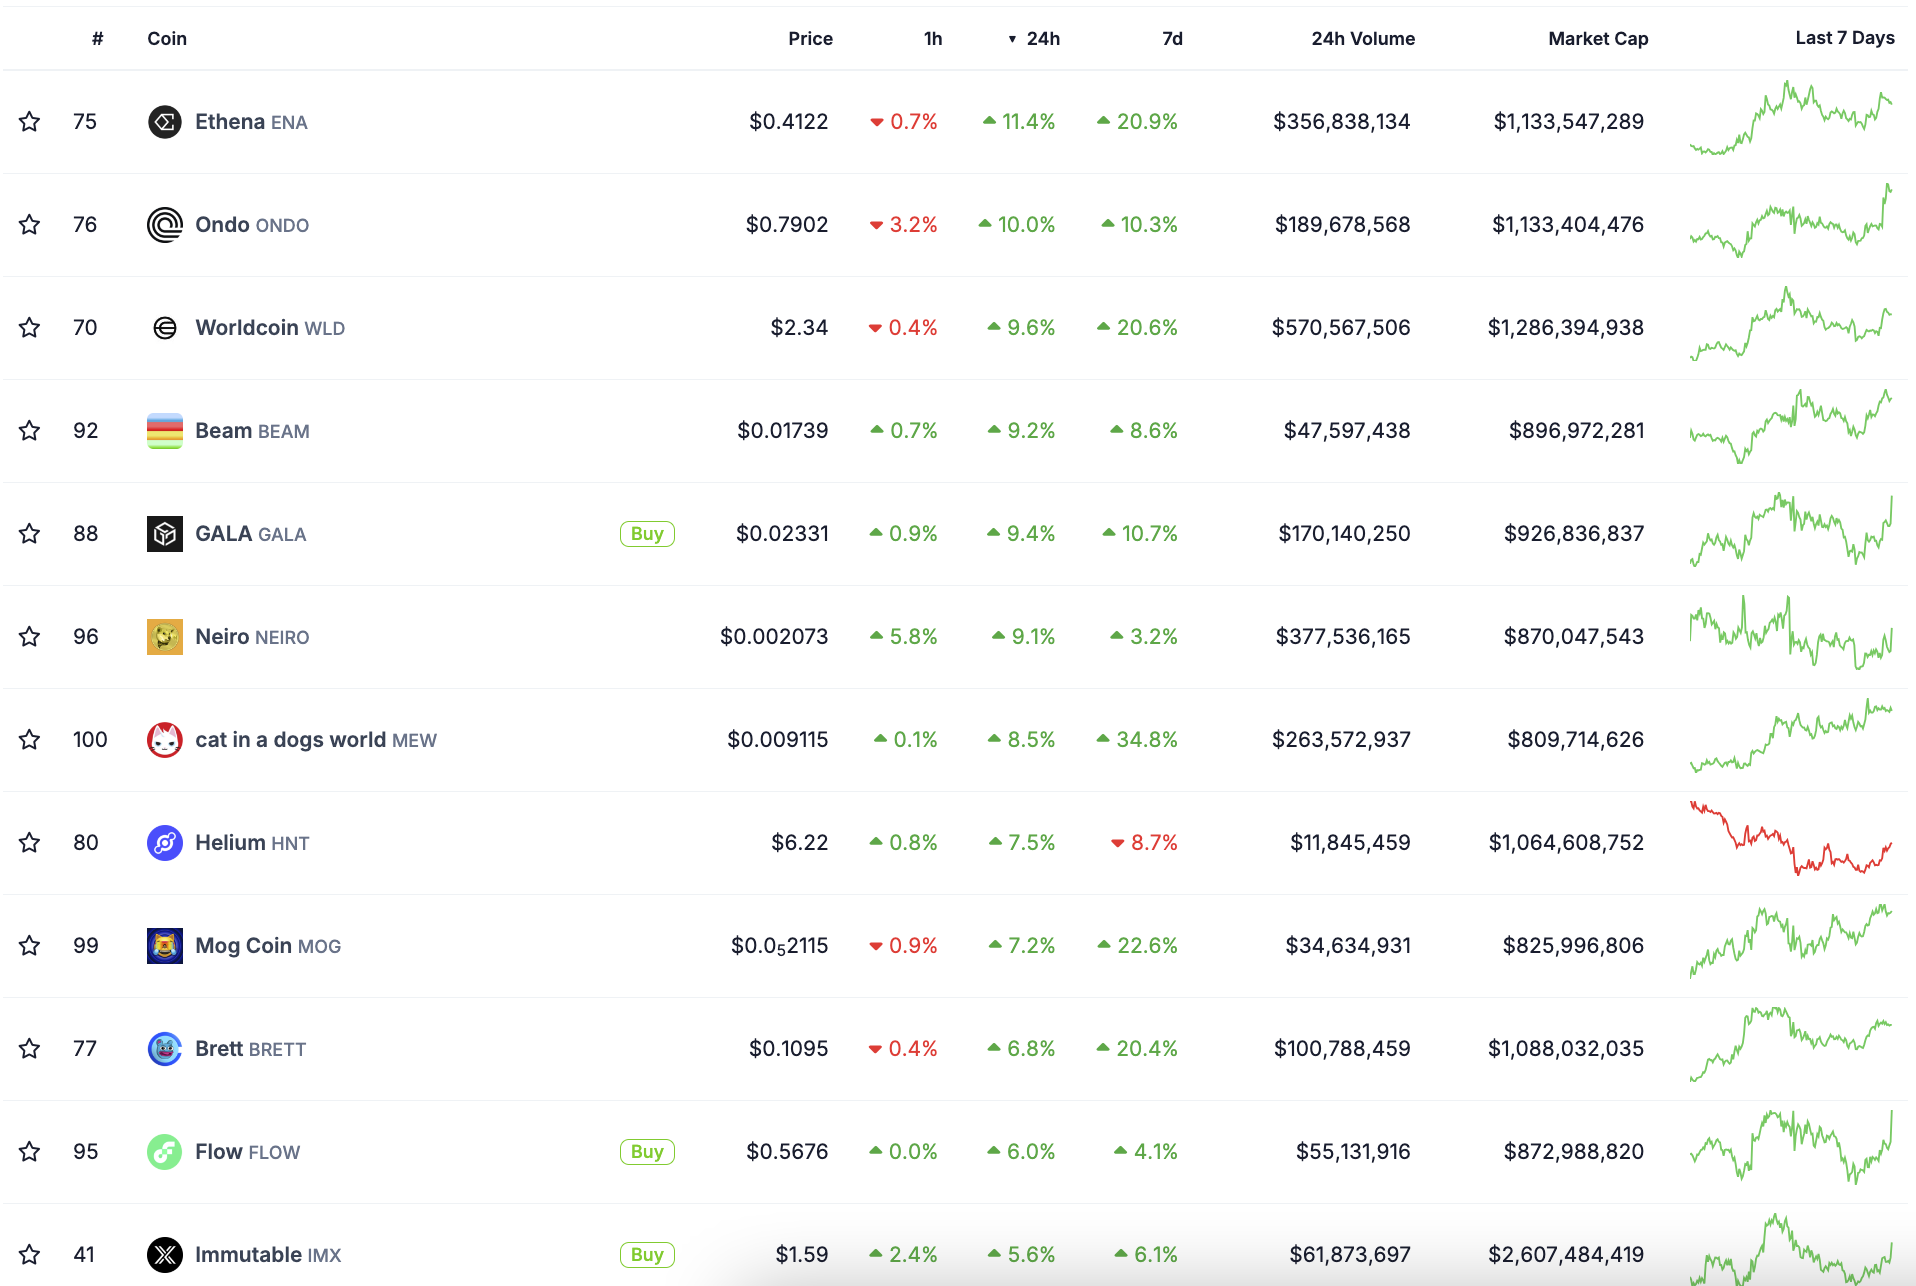Star Mog Coin to add to watchlist

coord(30,946)
